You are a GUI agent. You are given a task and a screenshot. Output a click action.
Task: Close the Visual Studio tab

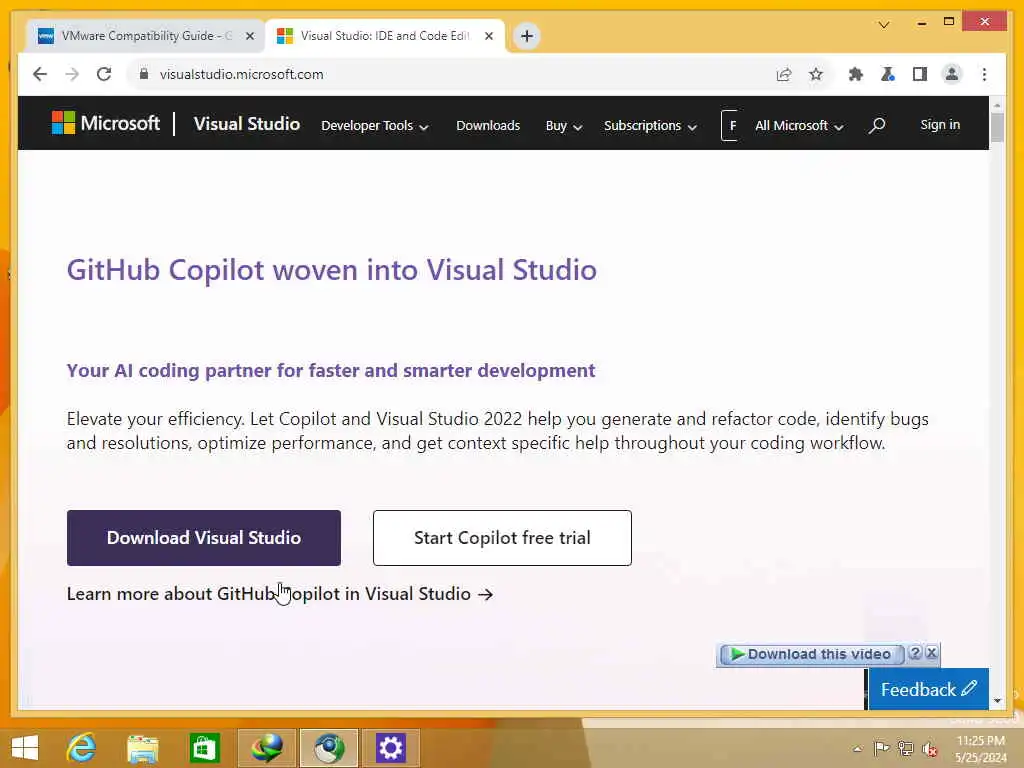[x=488, y=36]
